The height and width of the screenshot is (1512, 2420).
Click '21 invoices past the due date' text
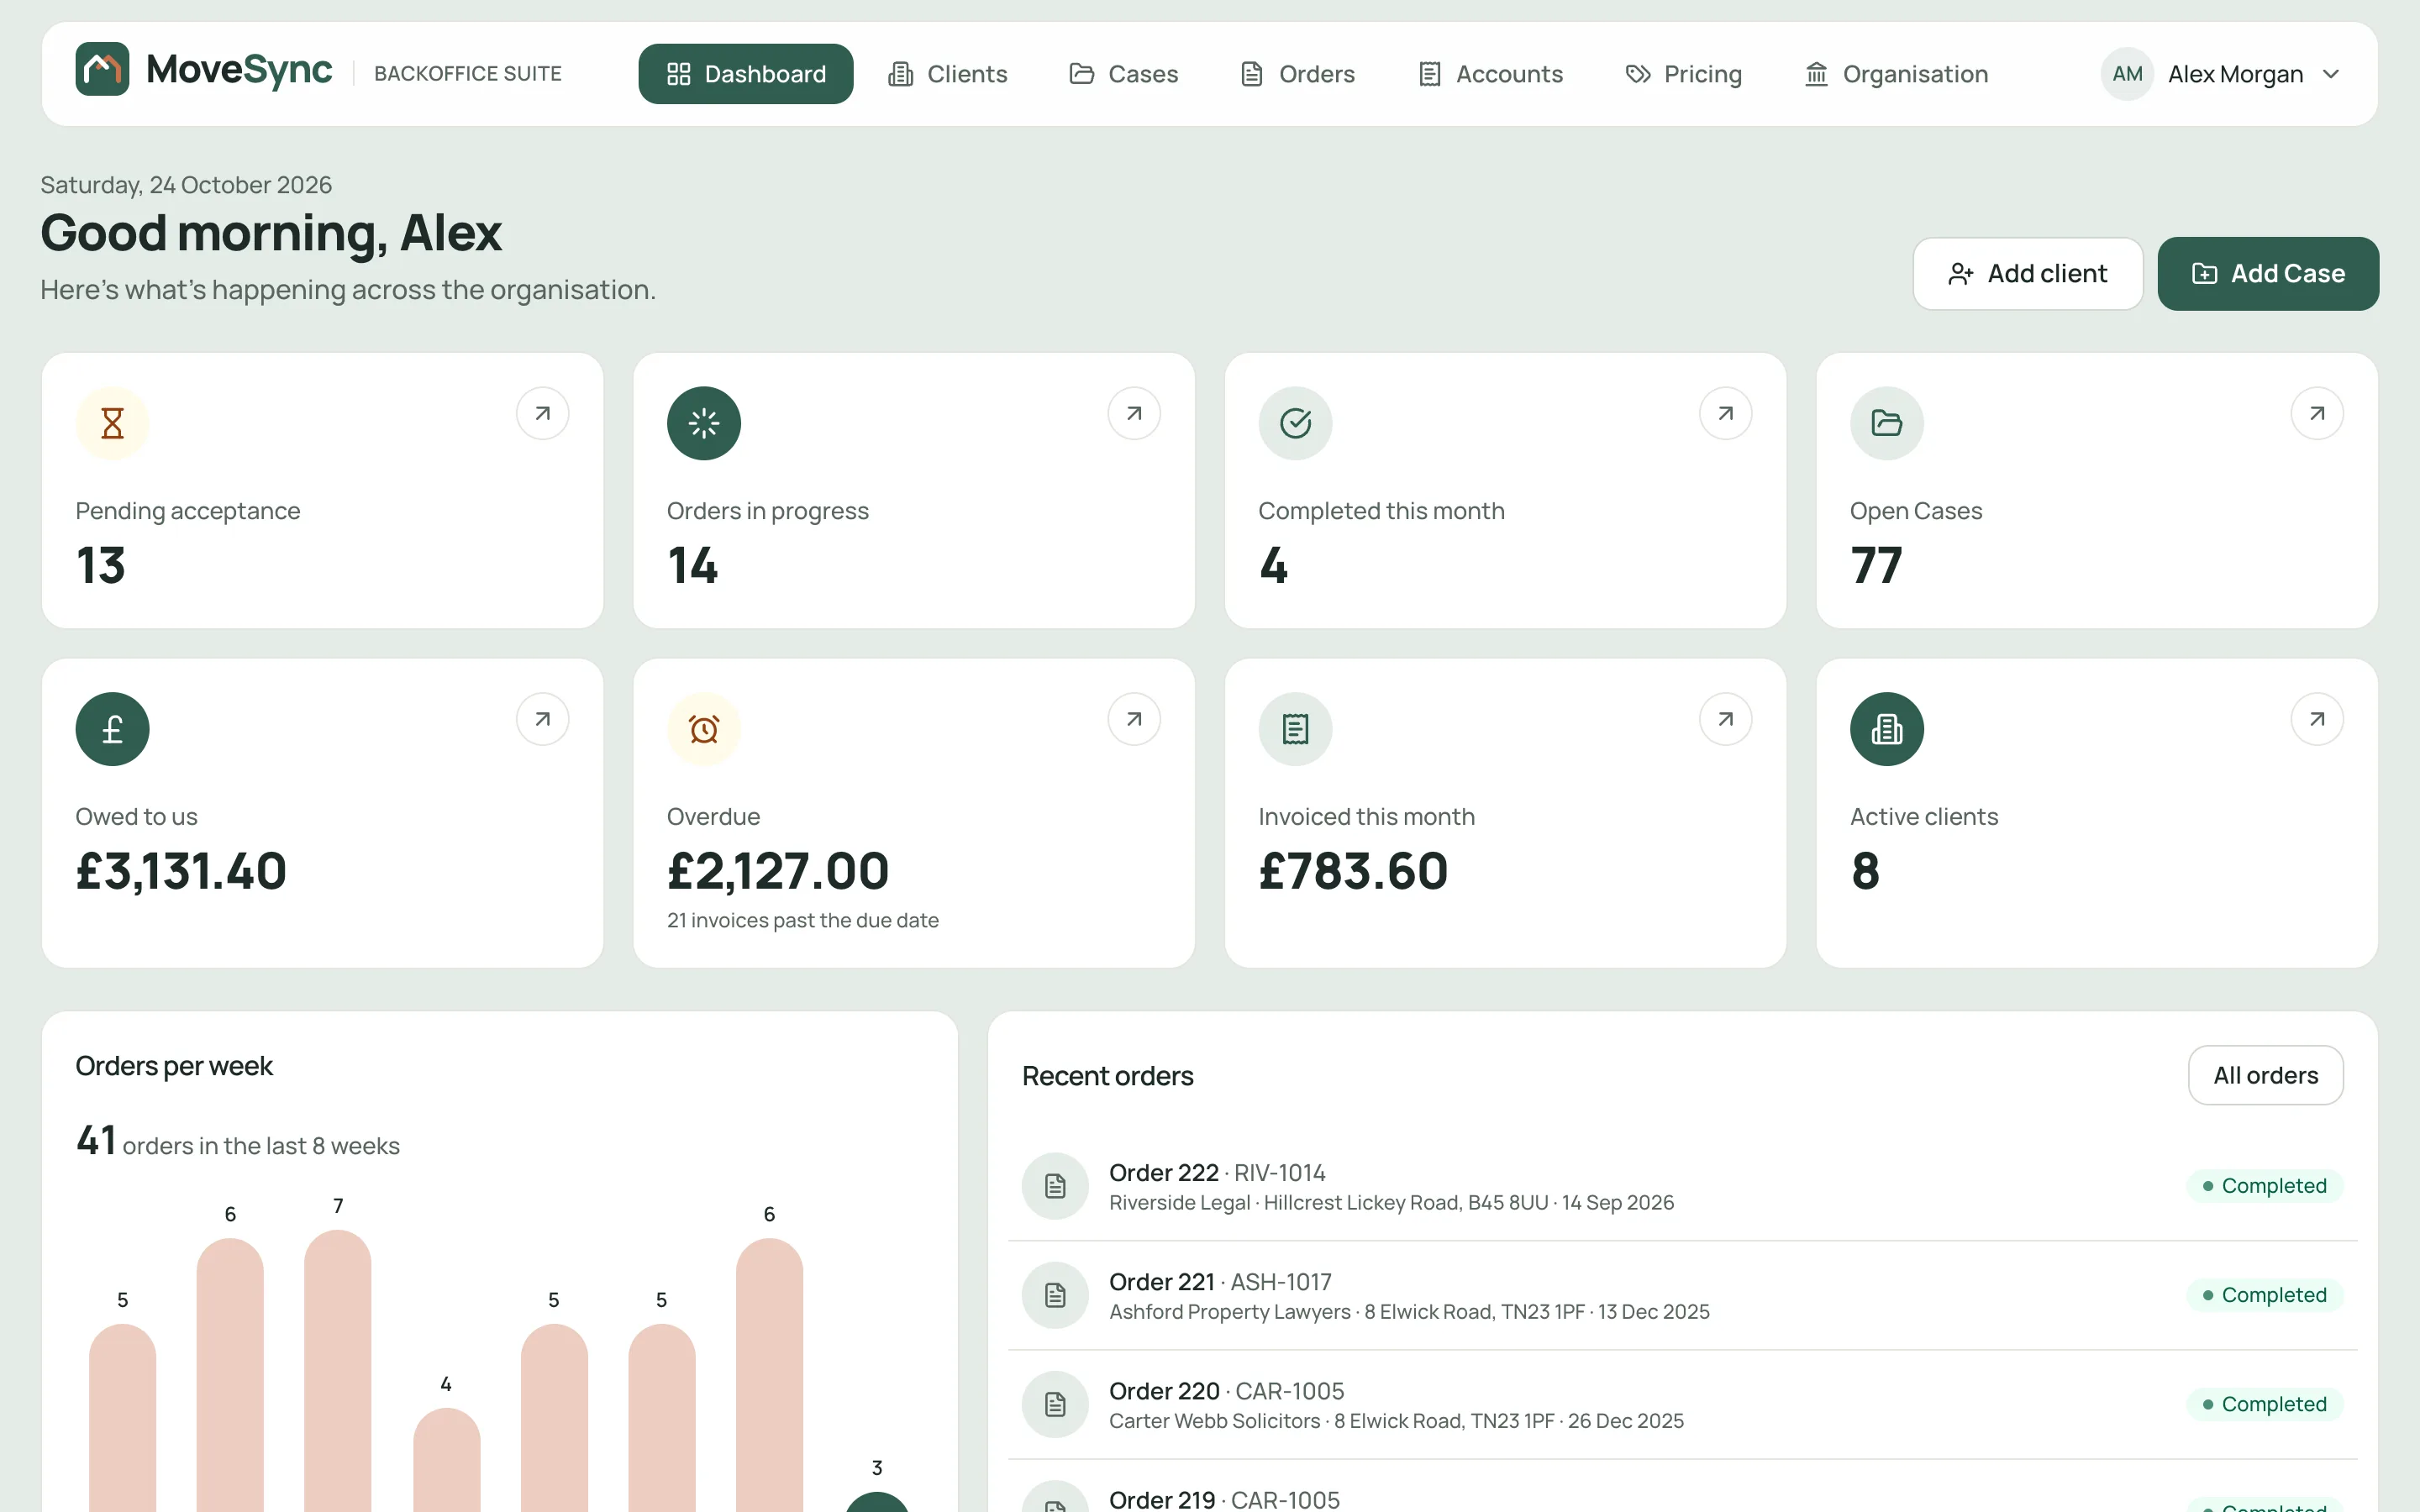(803, 920)
